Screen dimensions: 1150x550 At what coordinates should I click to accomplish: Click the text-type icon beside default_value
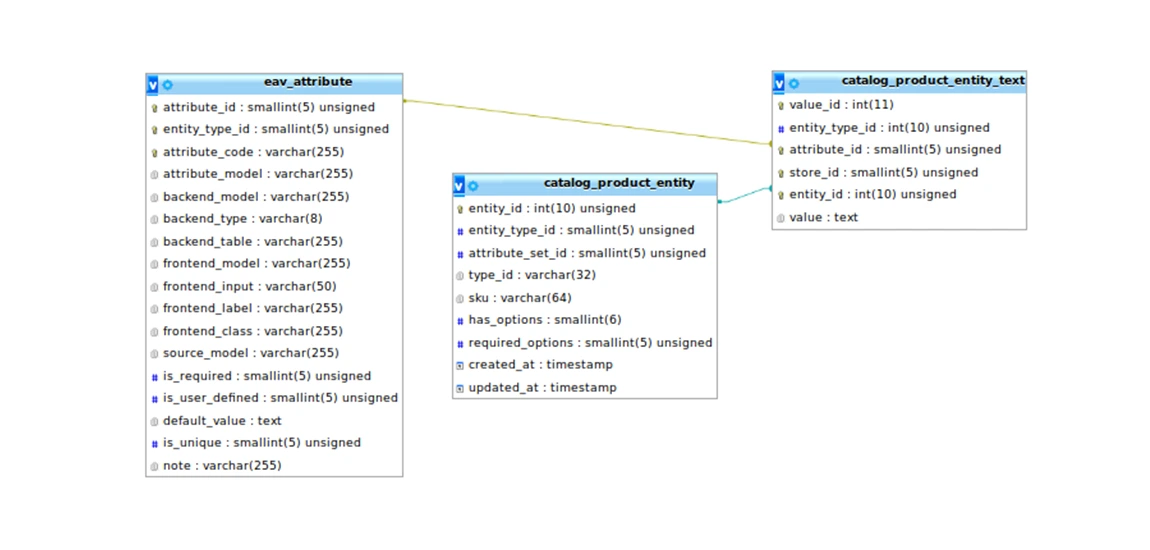tap(155, 422)
